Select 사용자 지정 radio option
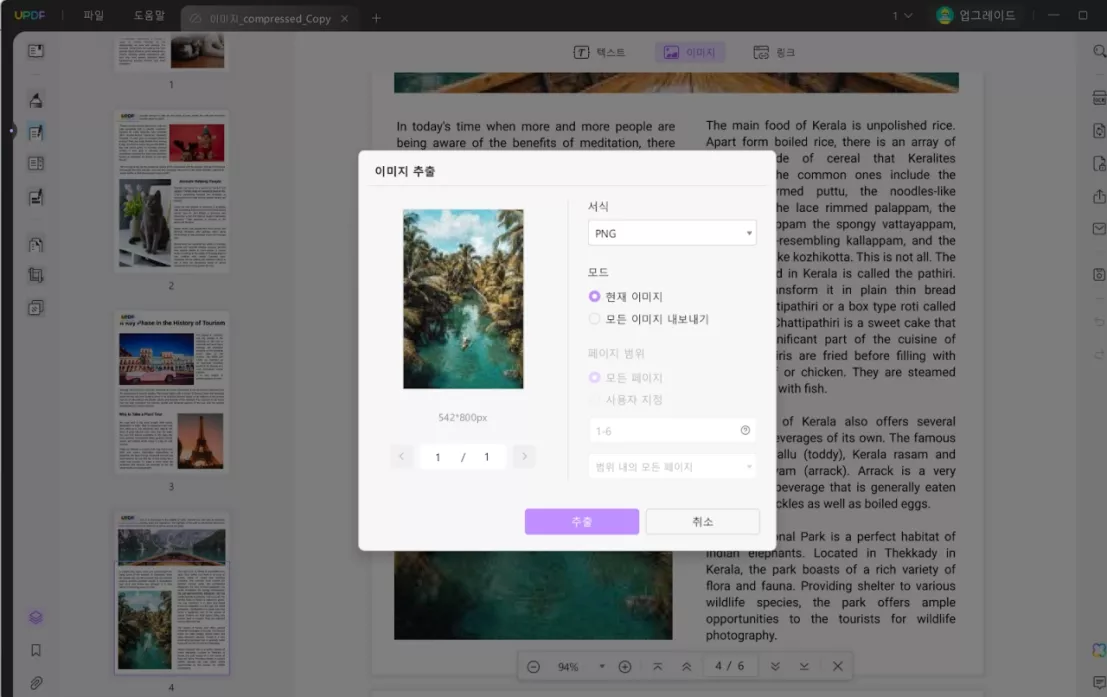The height and width of the screenshot is (697, 1107). [594, 400]
